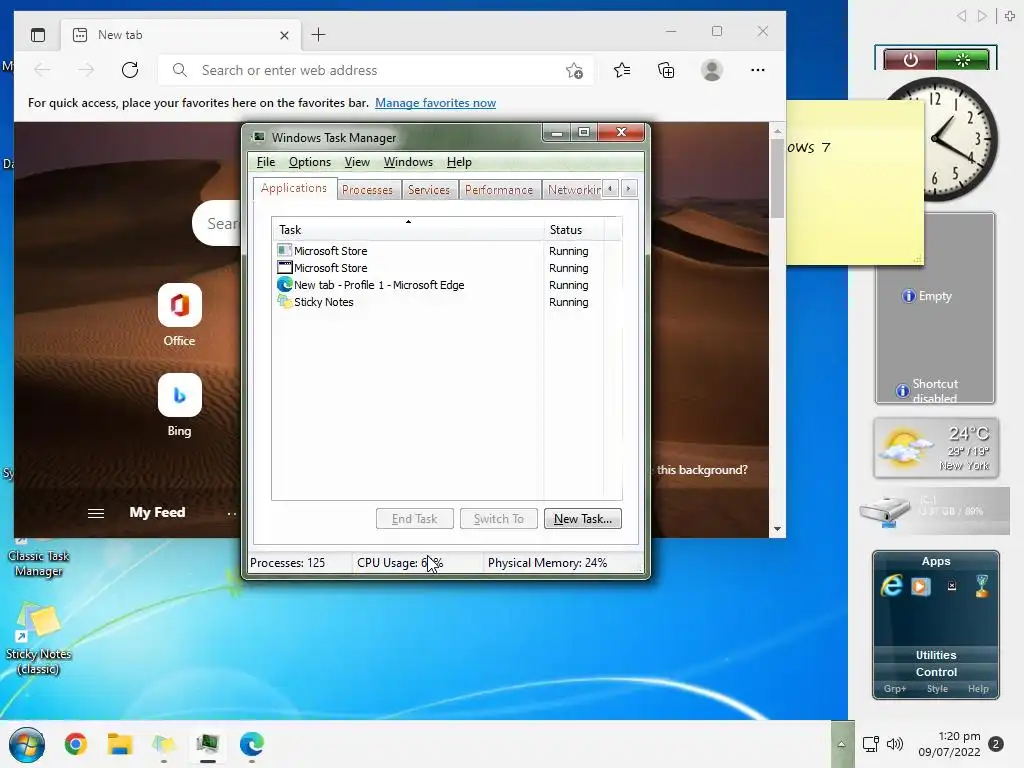The width and height of the screenshot is (1024, 768).
Task: Open the Edge profile avatar
Action: click(x=712, y=70)
